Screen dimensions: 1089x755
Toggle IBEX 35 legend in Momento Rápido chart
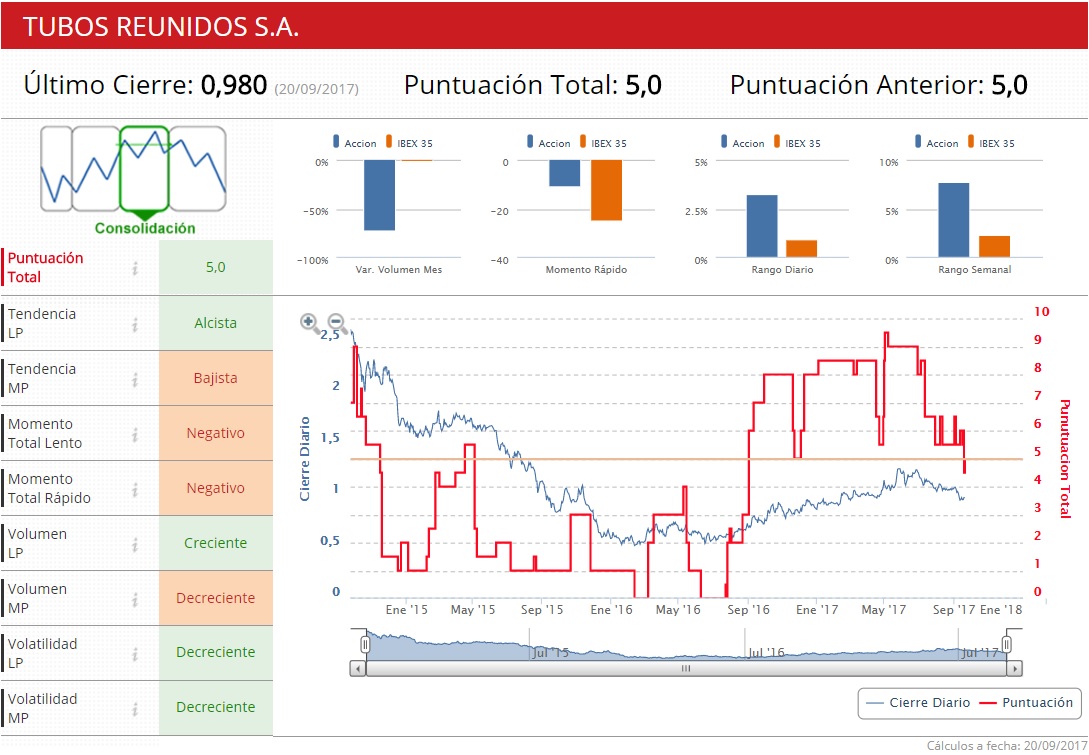click(x=604, y=143)
